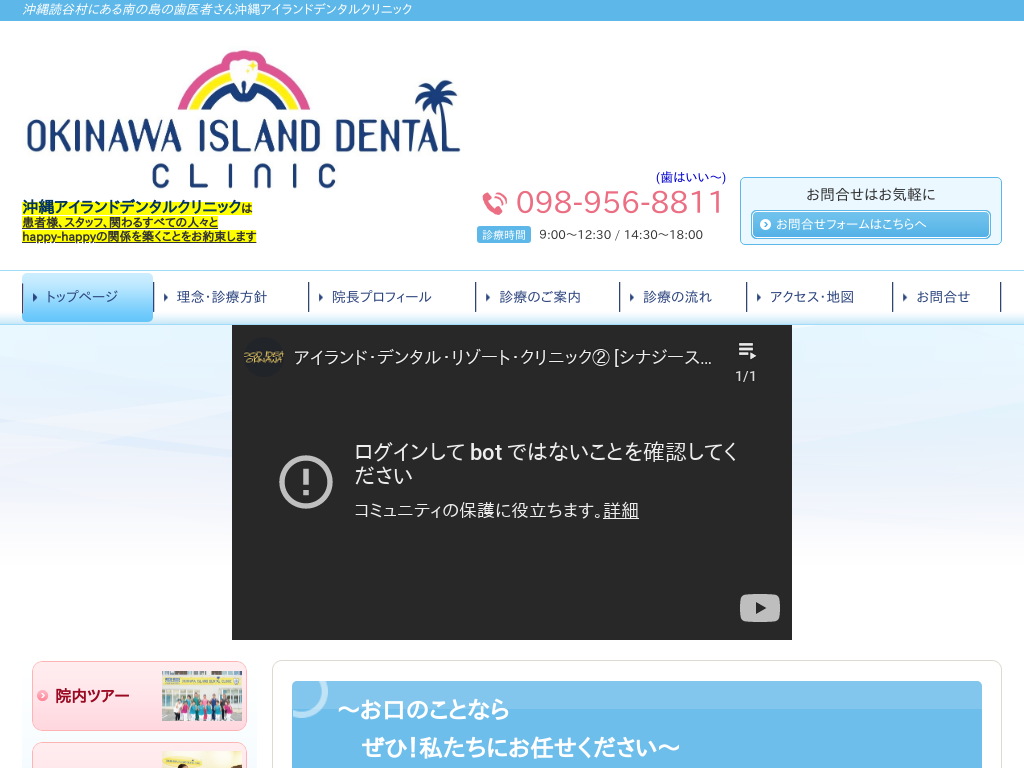Click the video title アイランド・デンタル・リゾート・クリニック②
Viewport: 1024px width, 768px height.
(x=502, y=357)
